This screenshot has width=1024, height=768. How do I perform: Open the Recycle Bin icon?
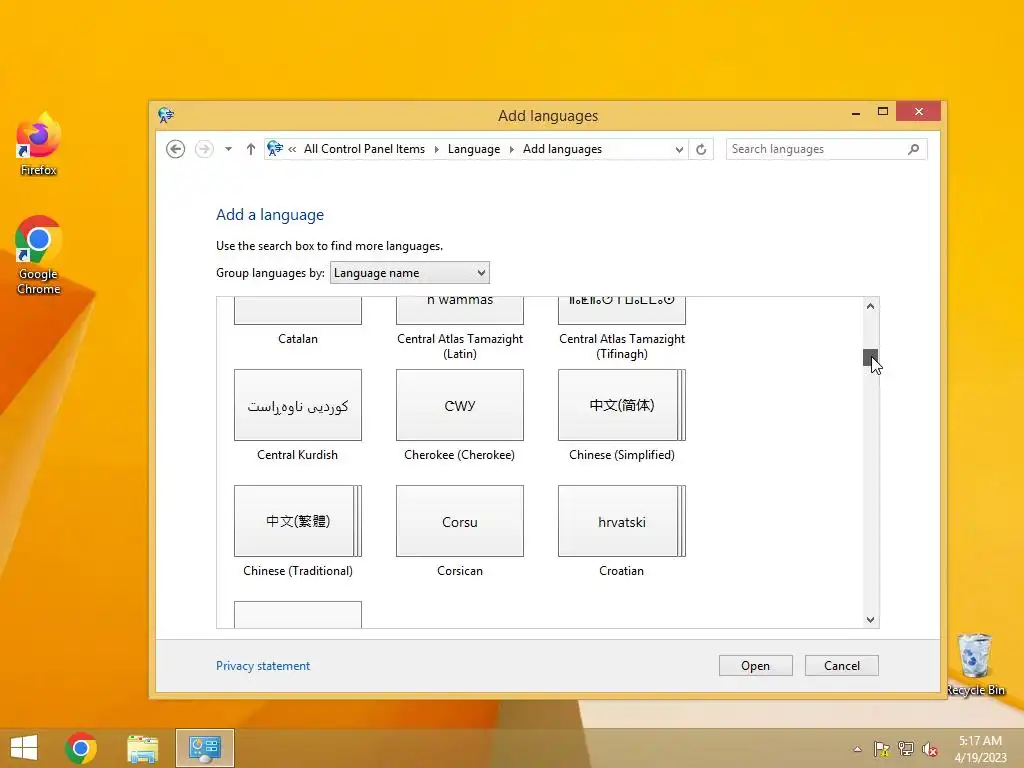pyautogui.click(x=975, y=665)
